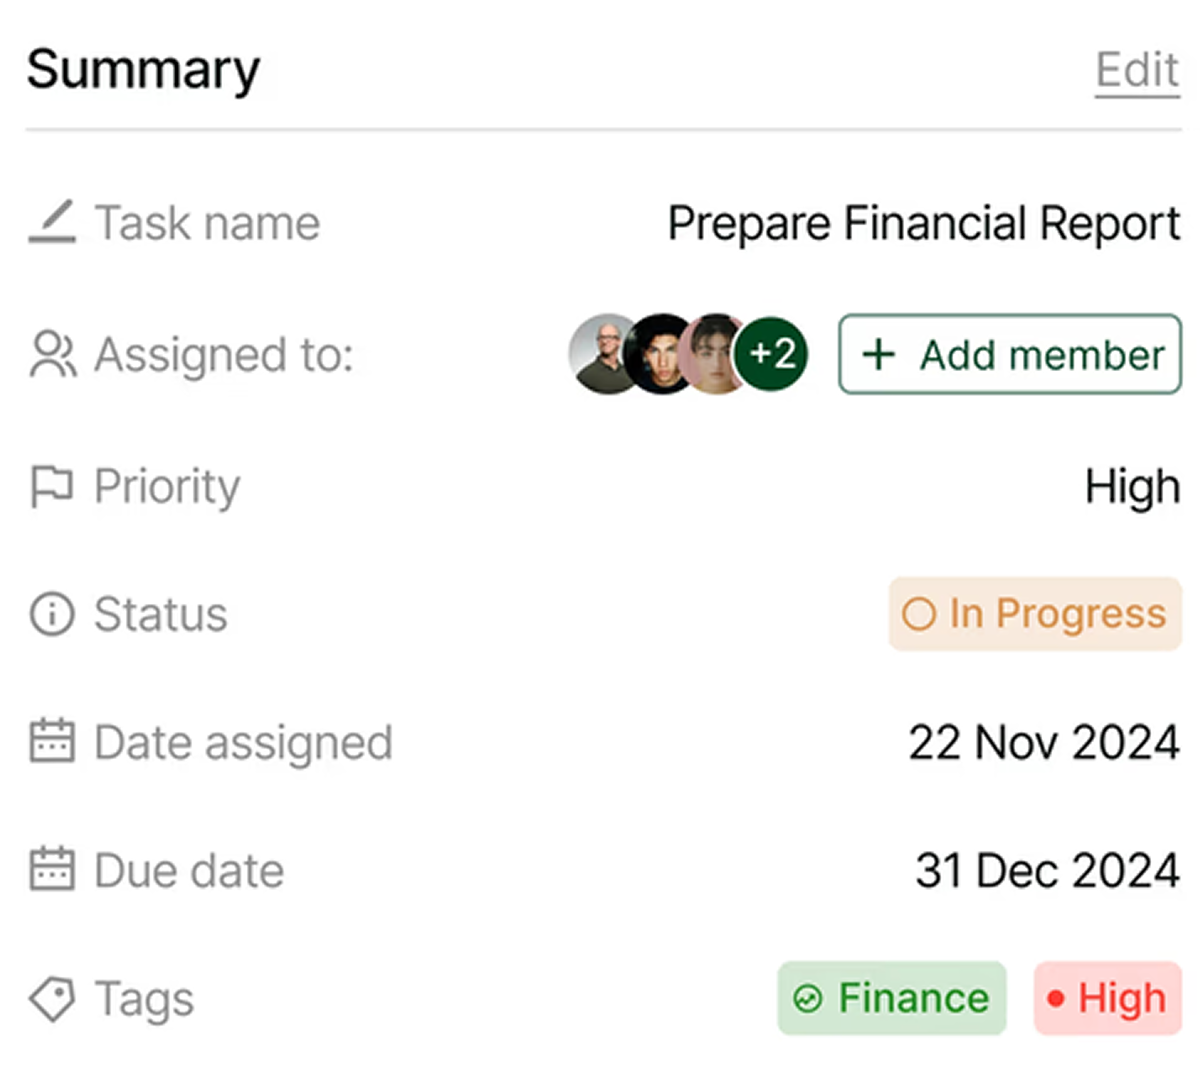Select the third avatar with pink background
The image size is (1200, 1072).
(x=714, y=354)
